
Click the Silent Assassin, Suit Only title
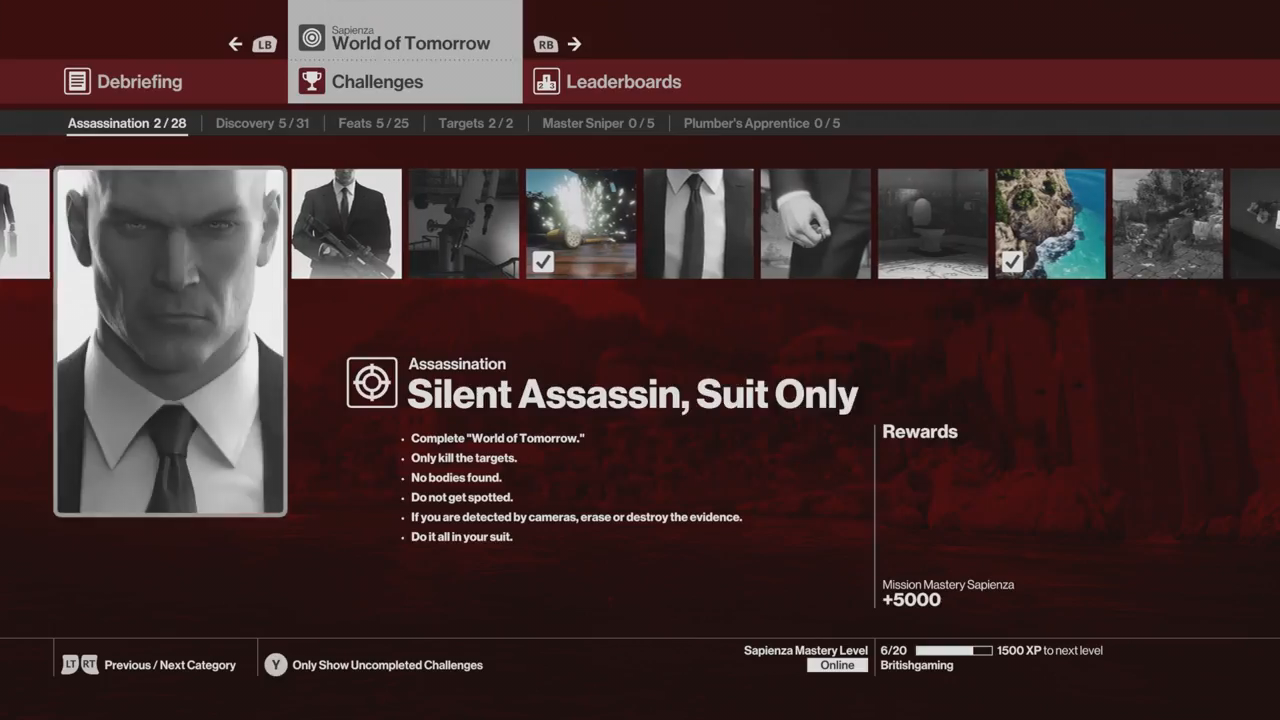point(632,394)
